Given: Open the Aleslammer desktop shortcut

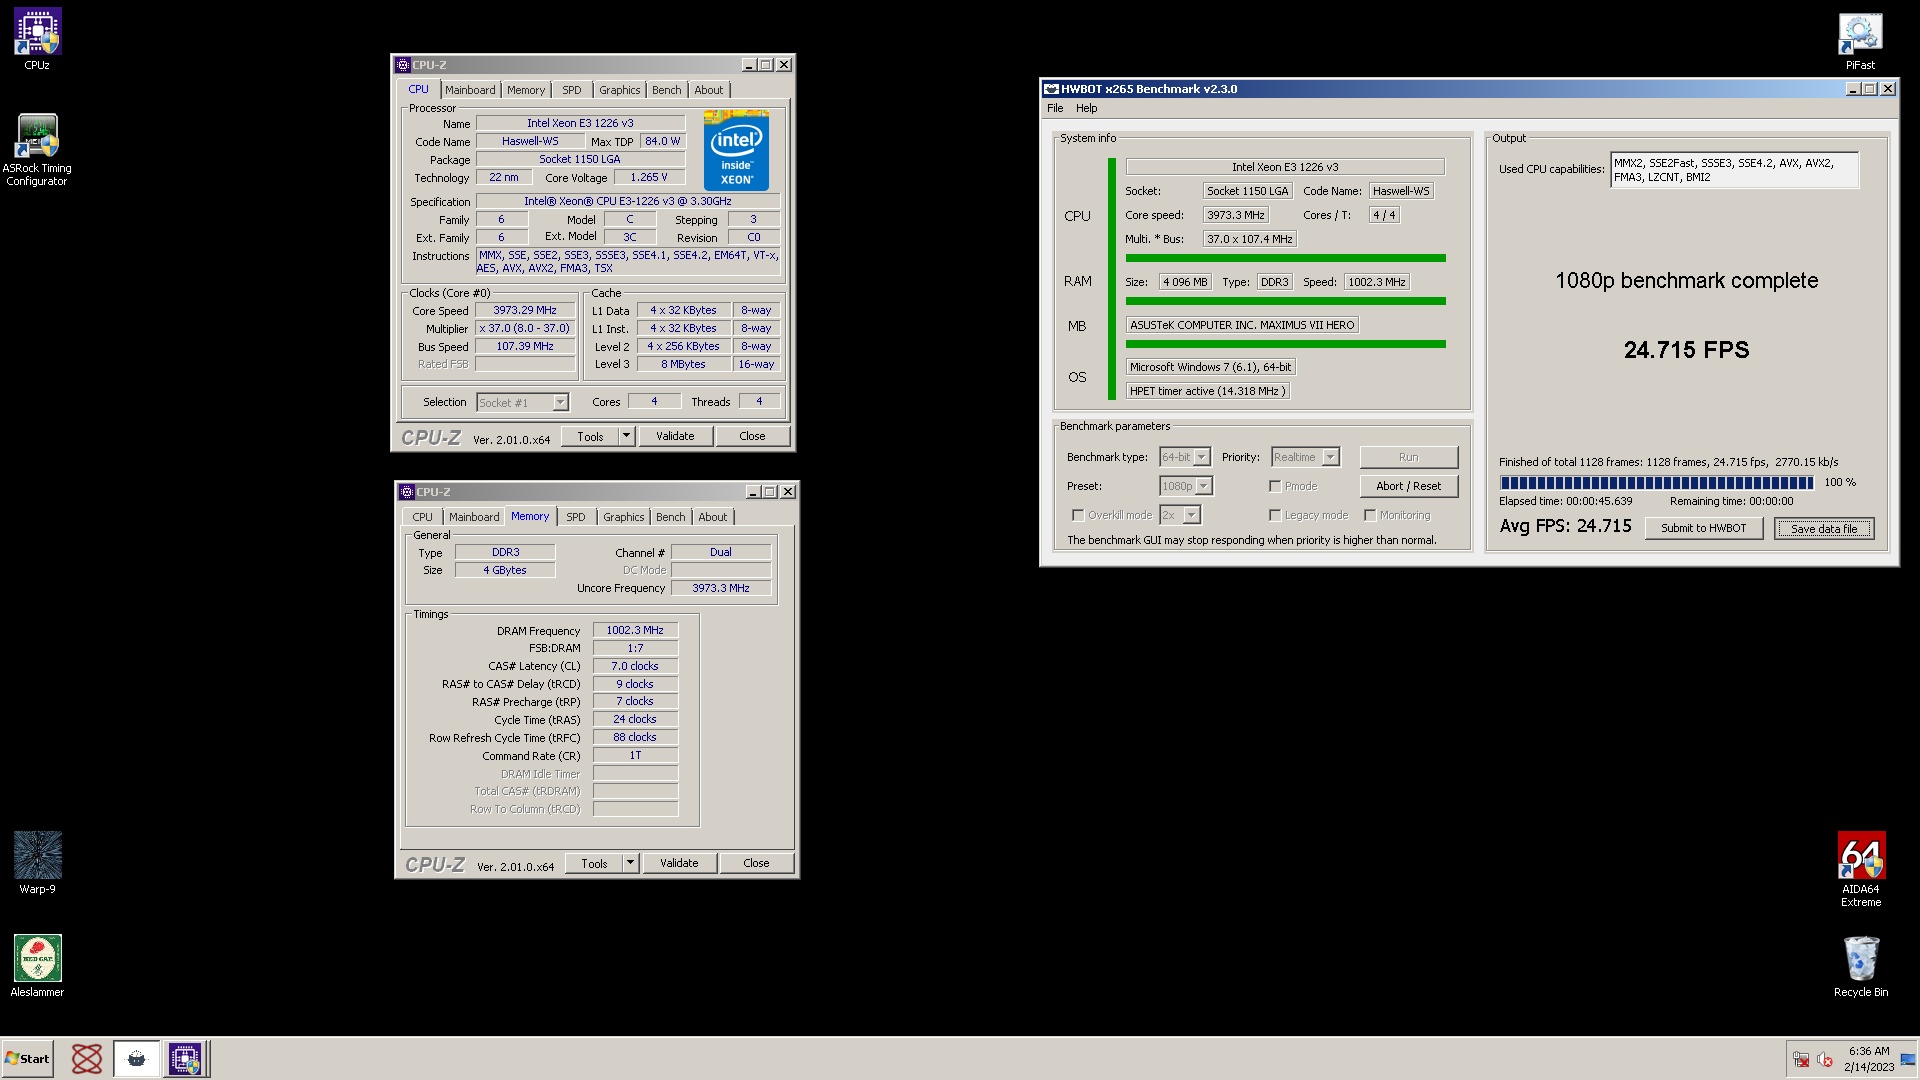Looking at the screenshot, I should click(x=37, y=966).
